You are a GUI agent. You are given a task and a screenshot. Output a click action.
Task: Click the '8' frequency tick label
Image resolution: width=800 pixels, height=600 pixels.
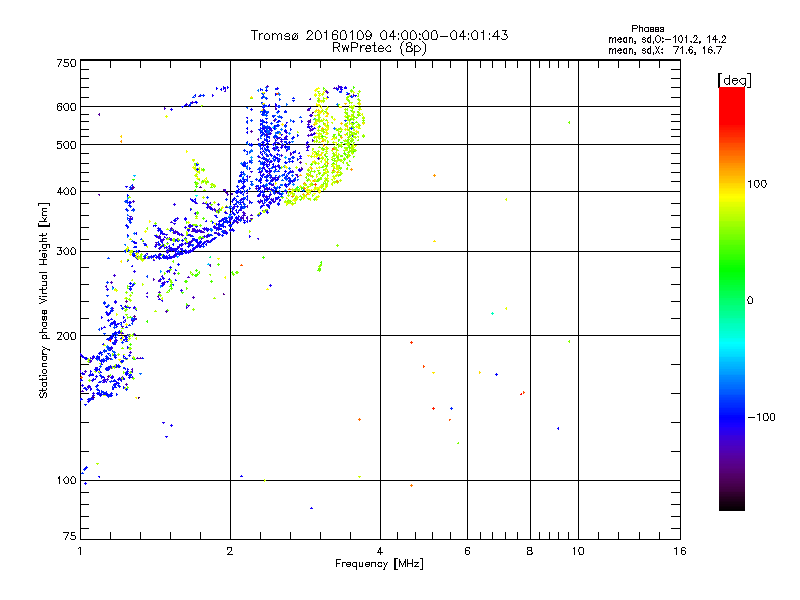(530, 551)
